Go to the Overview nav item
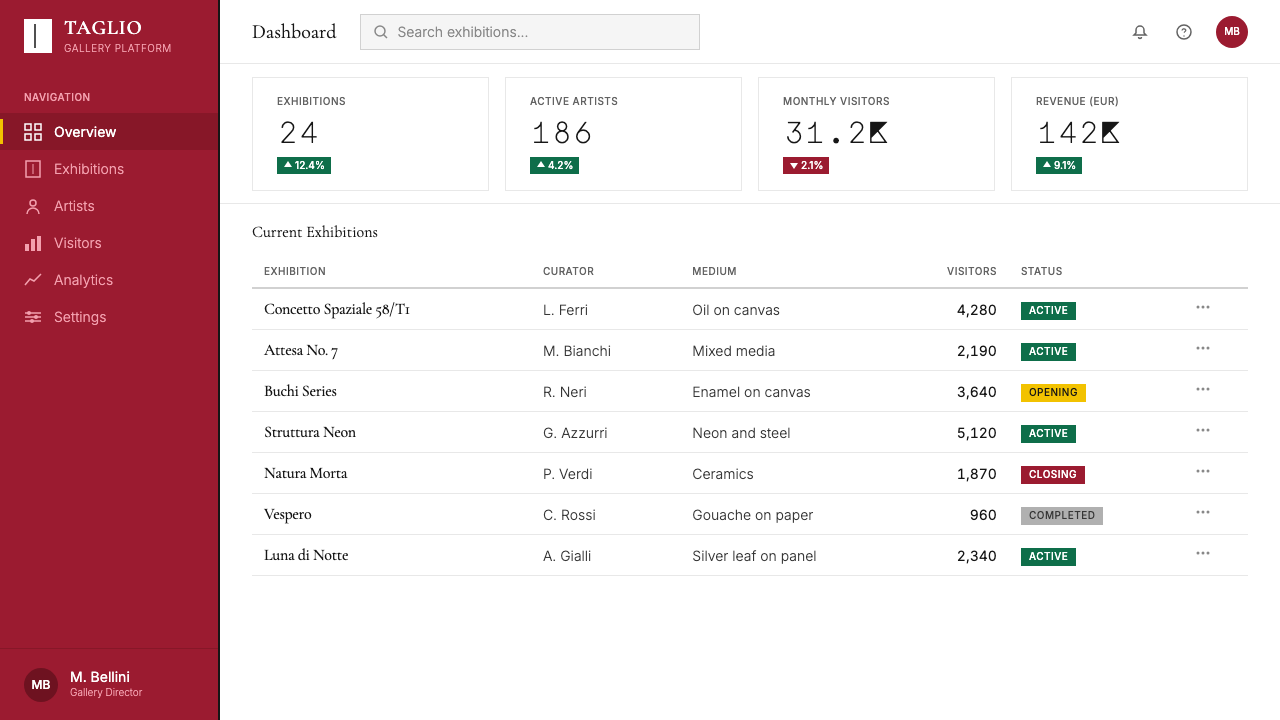The height and width of the screenshot is (720, 1280). pyautogui.click(x=109, y=132)
